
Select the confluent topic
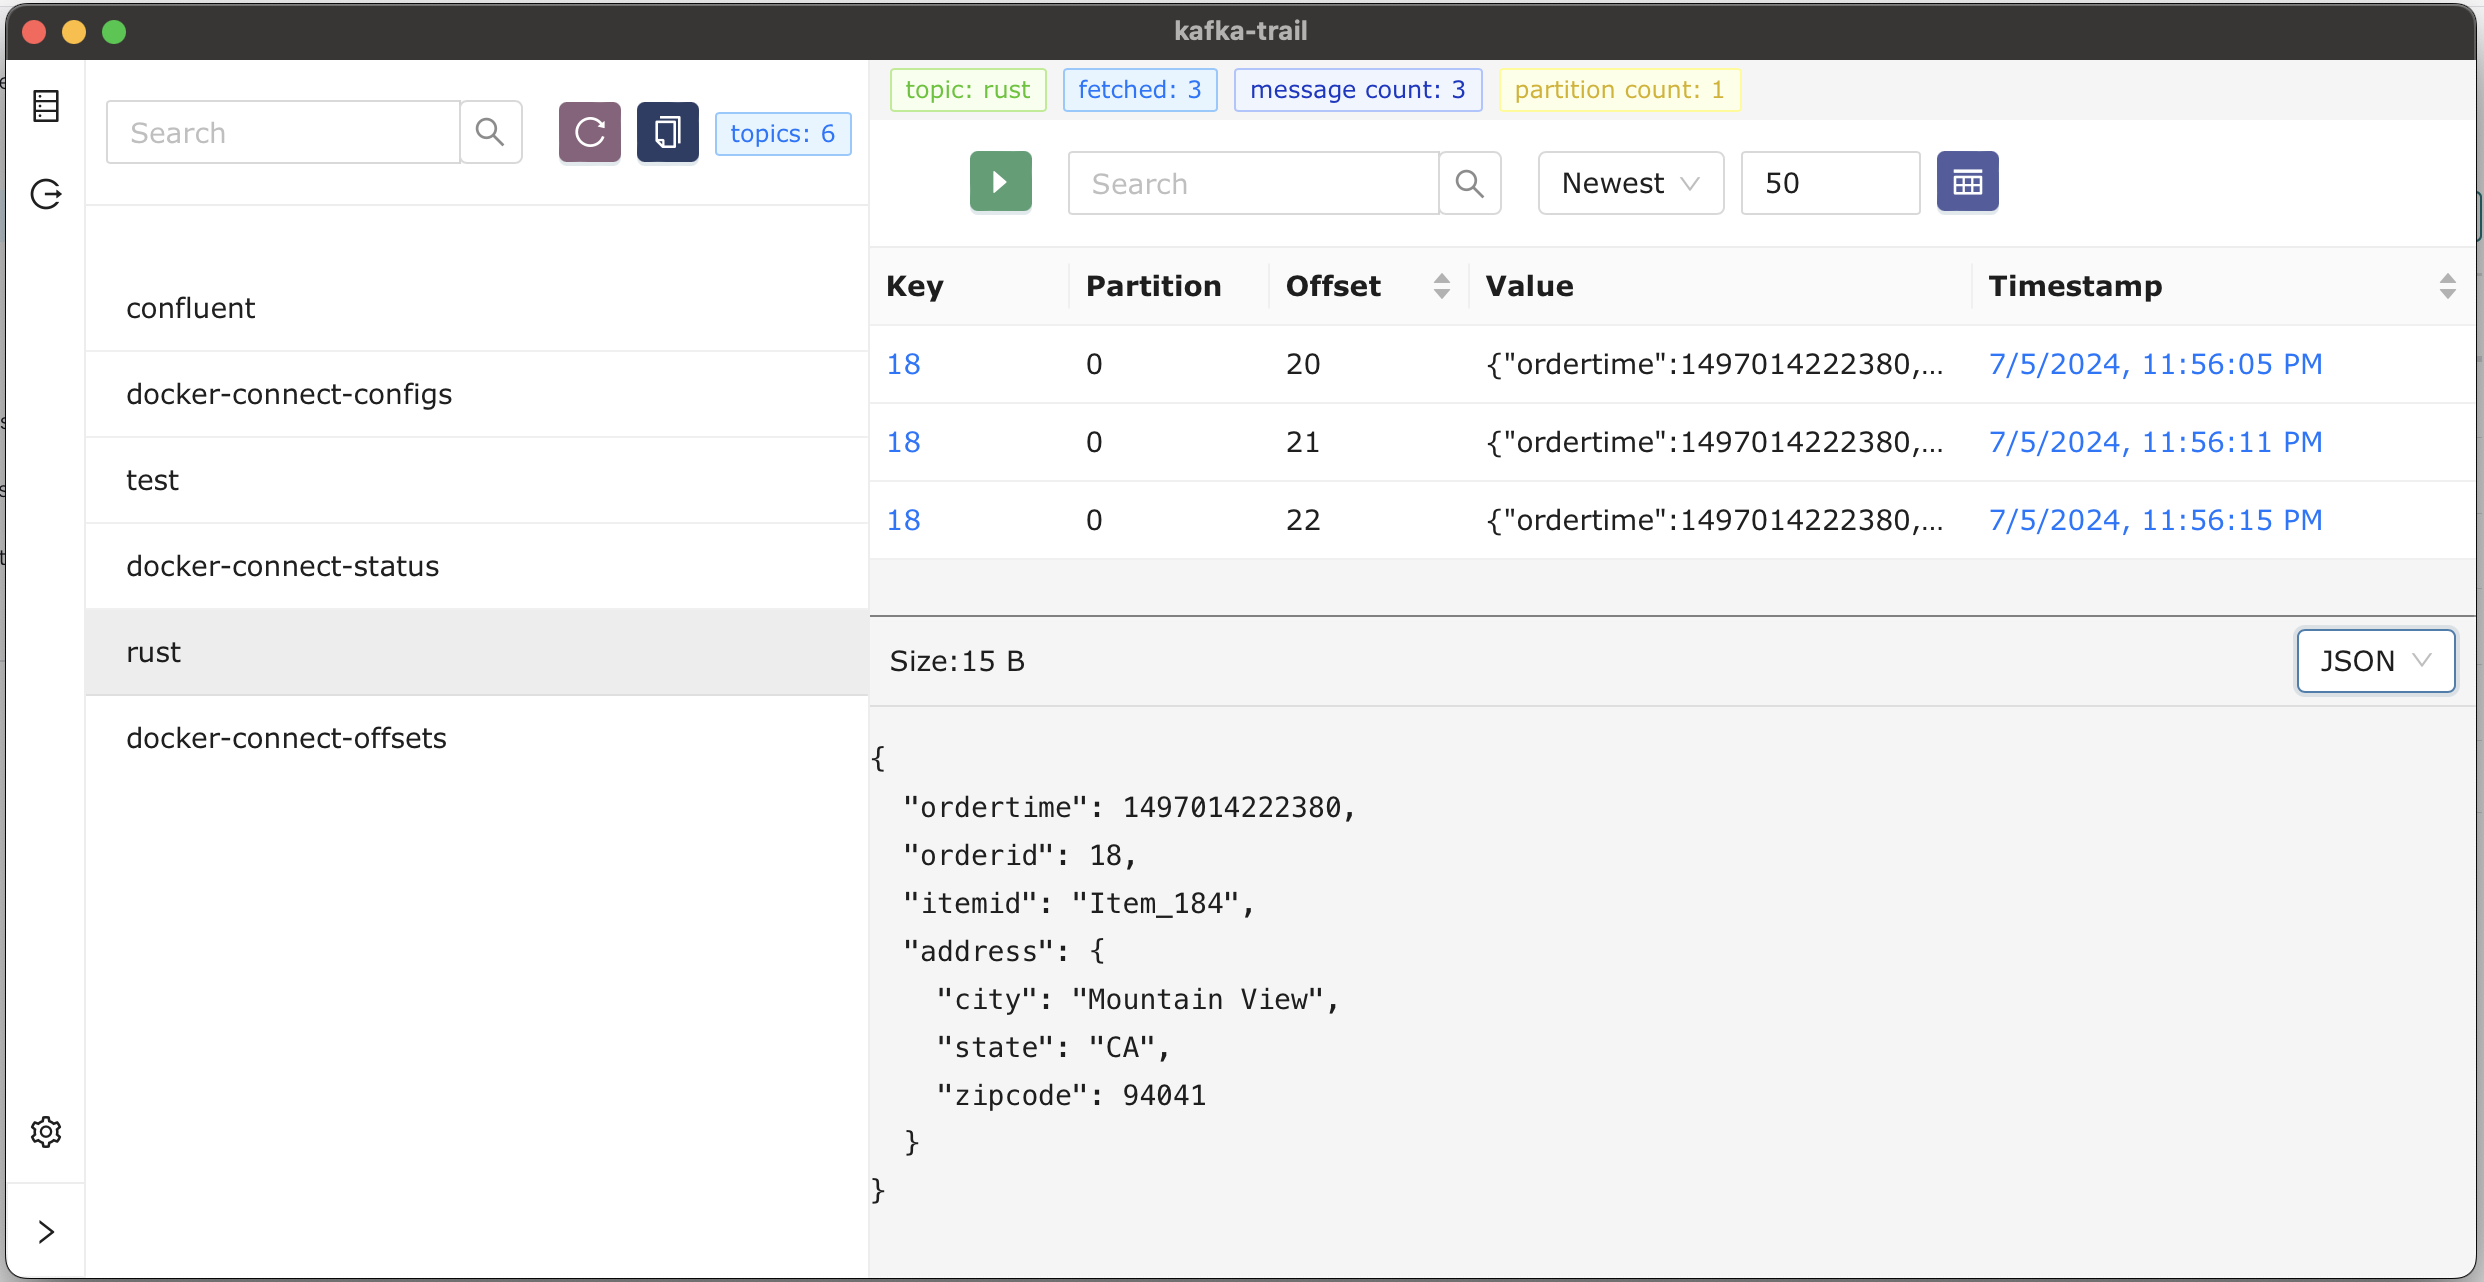tap(191, 308)
